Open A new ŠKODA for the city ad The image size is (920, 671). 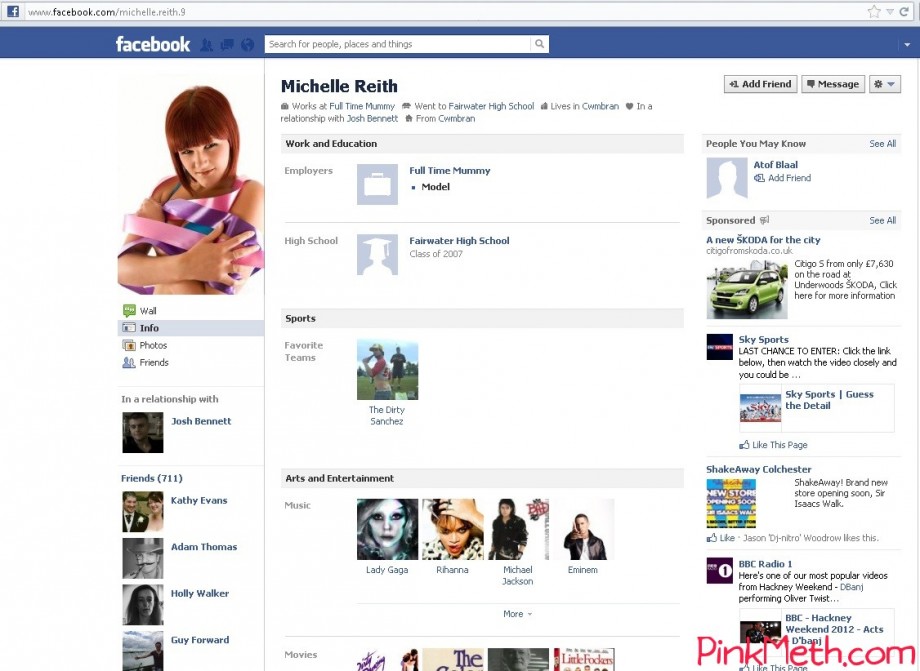(763, 240)
